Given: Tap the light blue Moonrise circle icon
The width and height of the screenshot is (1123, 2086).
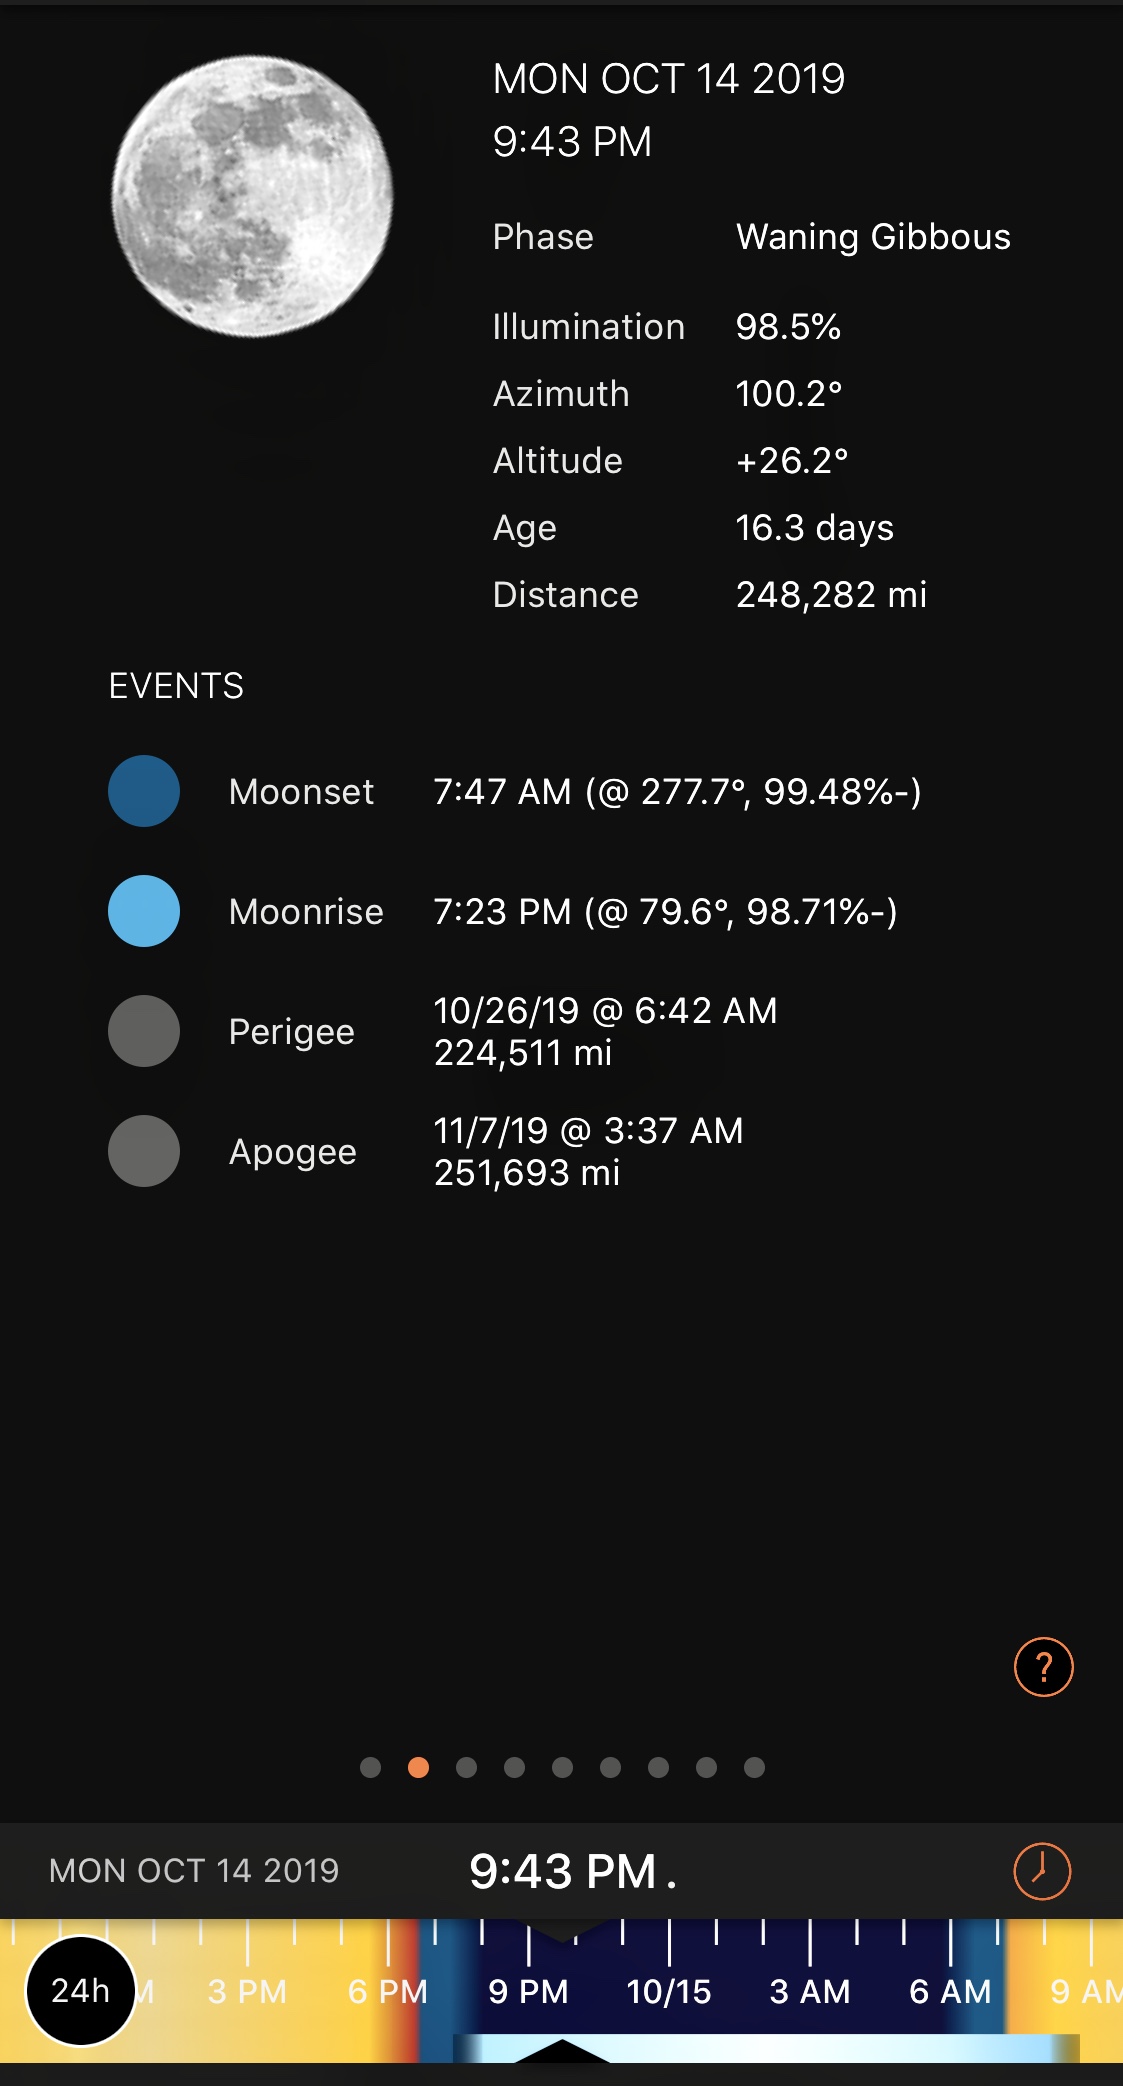Looking at the screenshot, I should (x=144, y=911).
